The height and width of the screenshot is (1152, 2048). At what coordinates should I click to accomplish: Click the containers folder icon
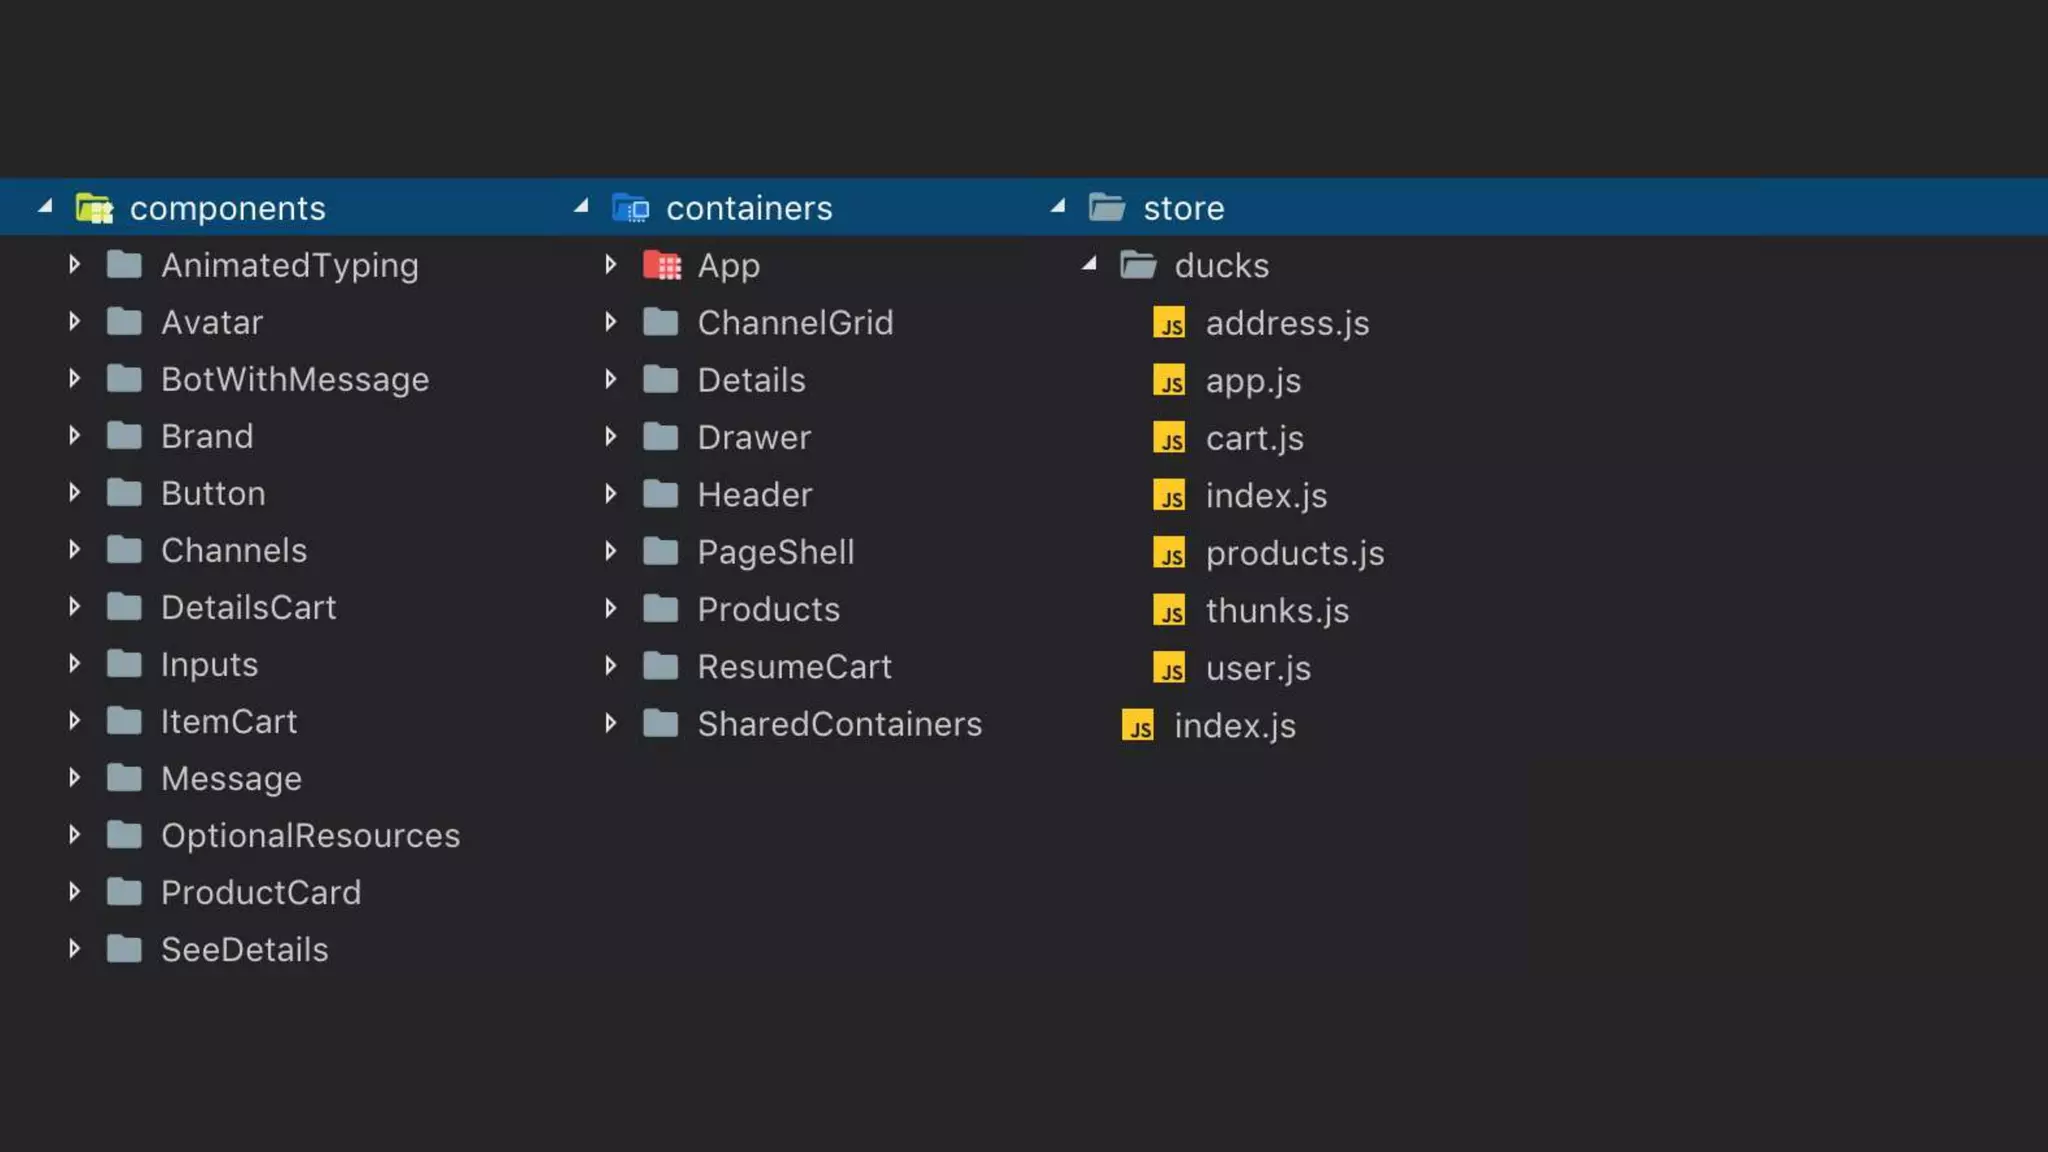tap(630, 208)
